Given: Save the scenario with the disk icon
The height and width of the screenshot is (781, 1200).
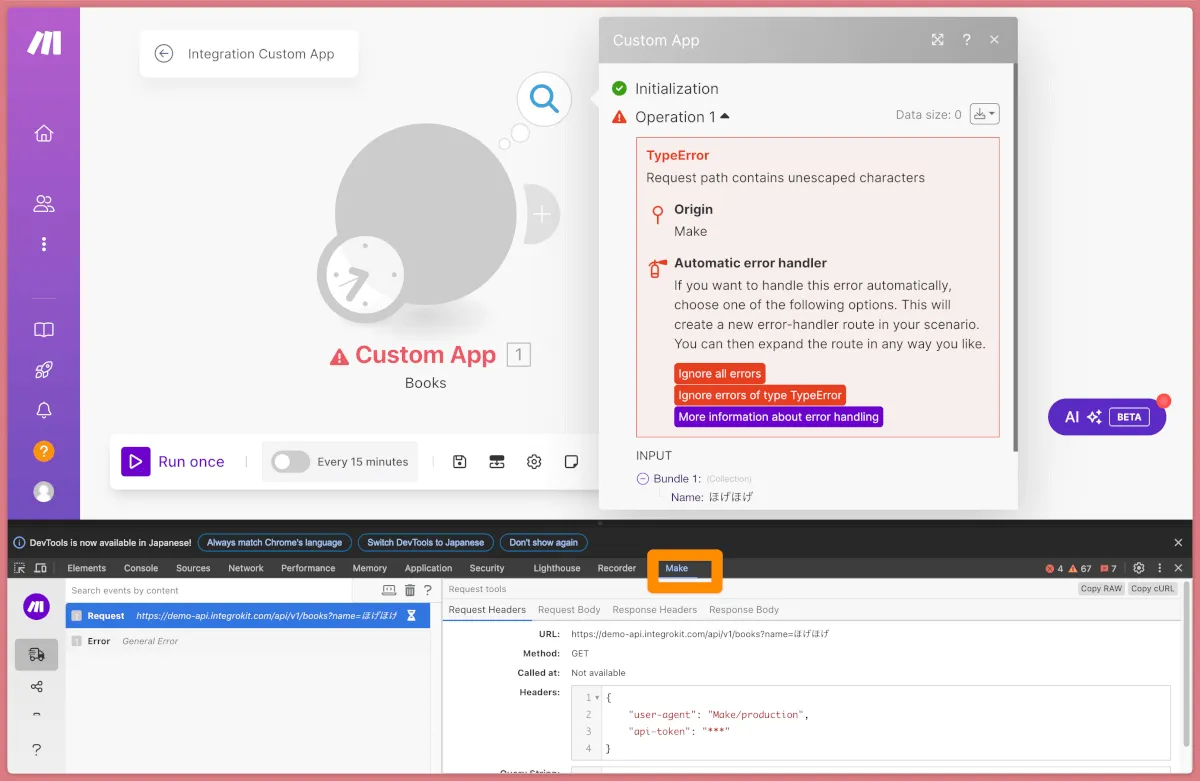Looking at the screenshot, I should pyautogui.click(x=459, y=462).
